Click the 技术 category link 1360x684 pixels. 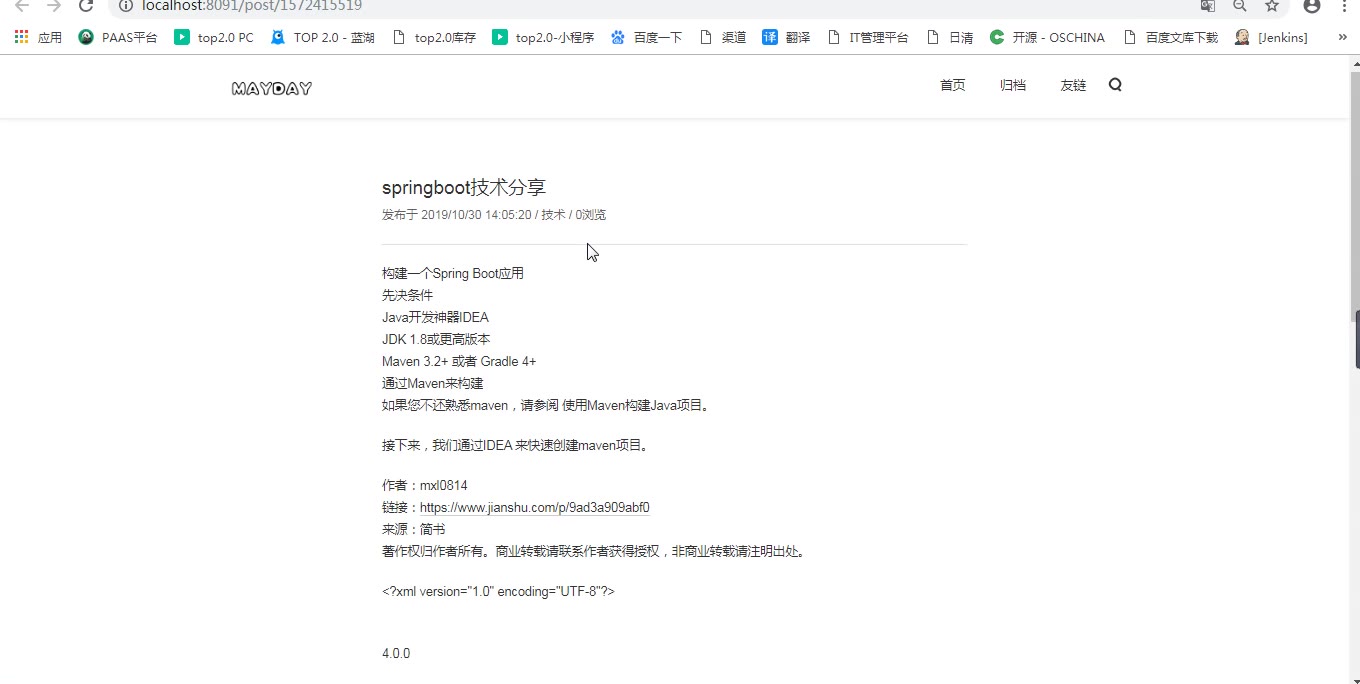pyautogui.click(x=553, y=214)
